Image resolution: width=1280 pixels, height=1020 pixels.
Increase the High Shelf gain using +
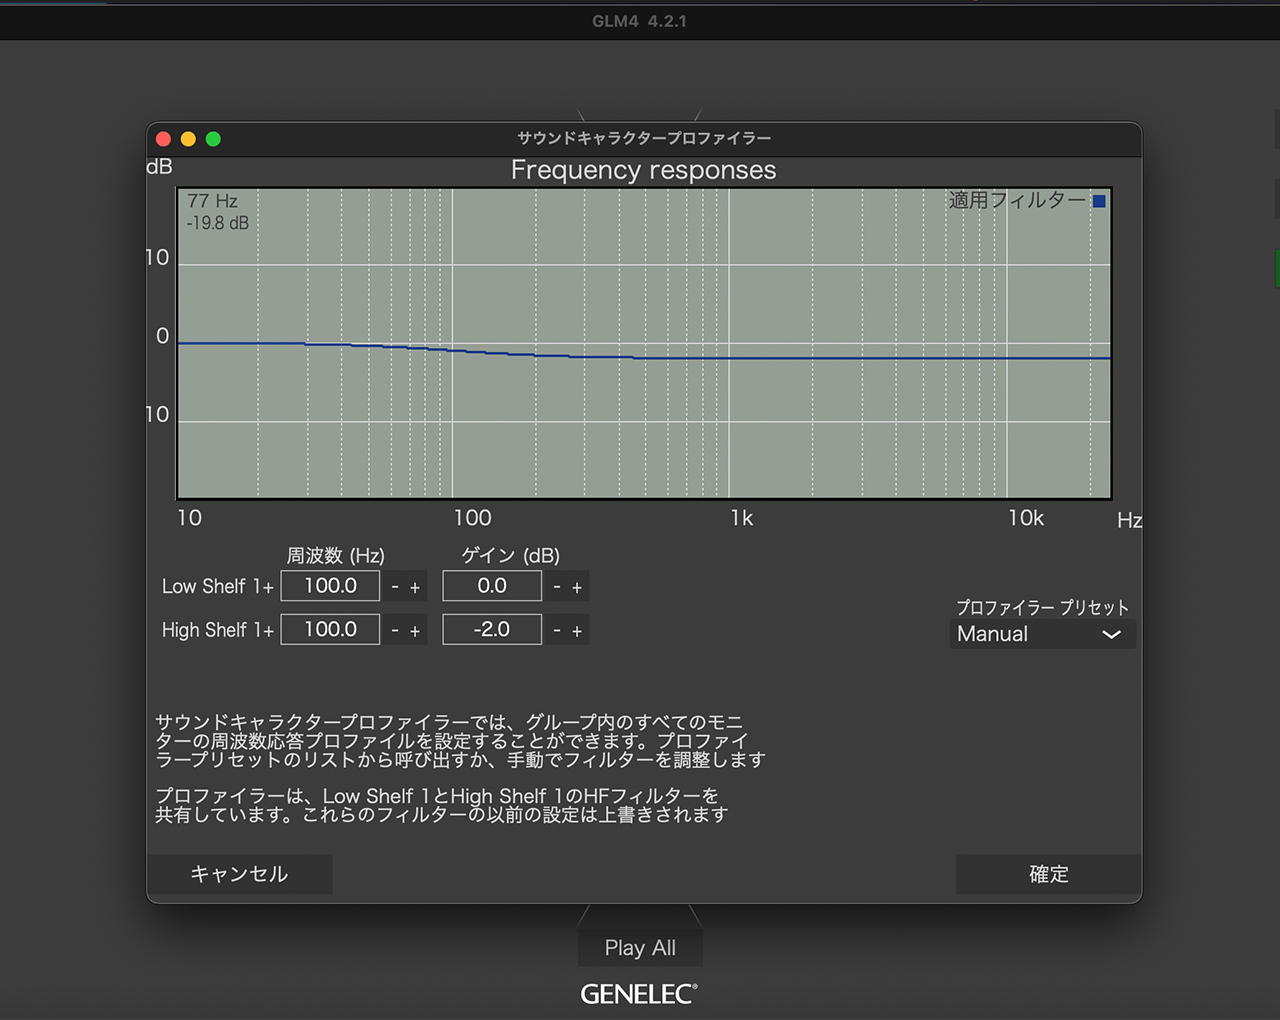tap(579, 629)
